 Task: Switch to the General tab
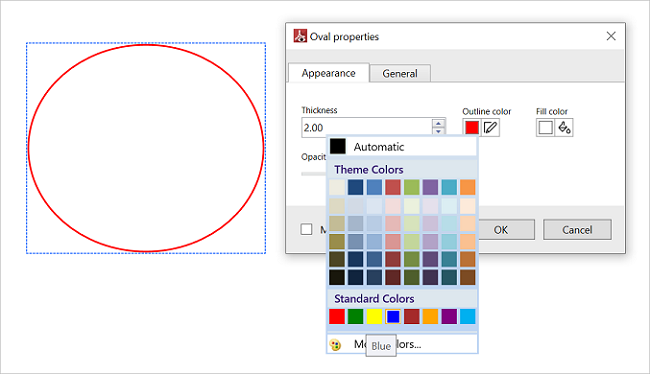click(400, 73)
